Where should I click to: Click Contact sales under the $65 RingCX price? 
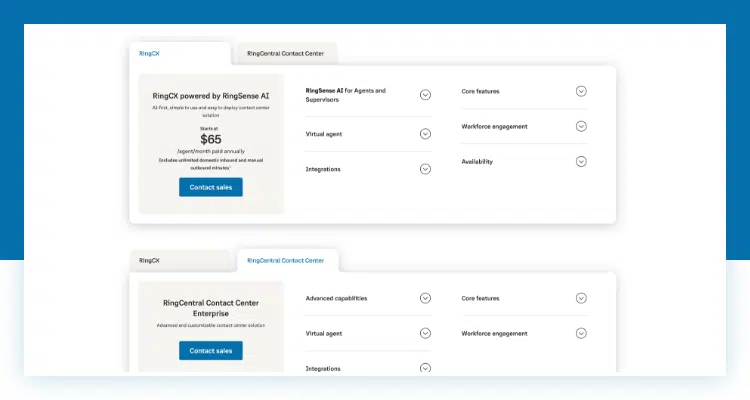coord(211,187)
